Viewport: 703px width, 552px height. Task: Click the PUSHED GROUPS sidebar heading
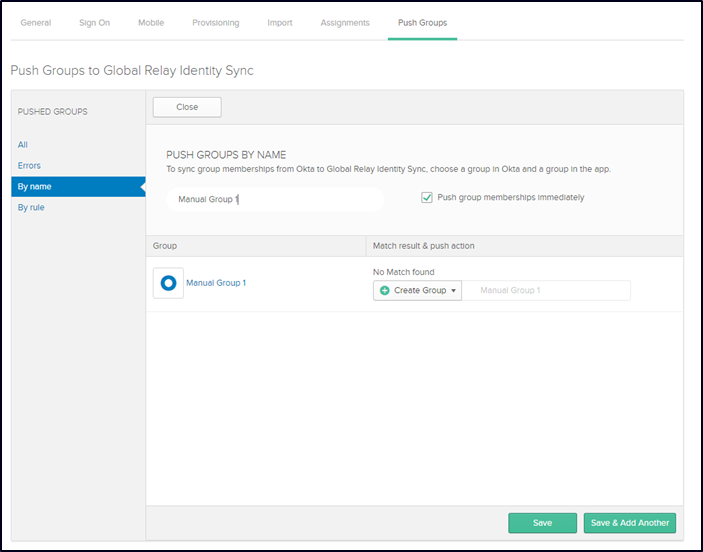coord(52,112)
